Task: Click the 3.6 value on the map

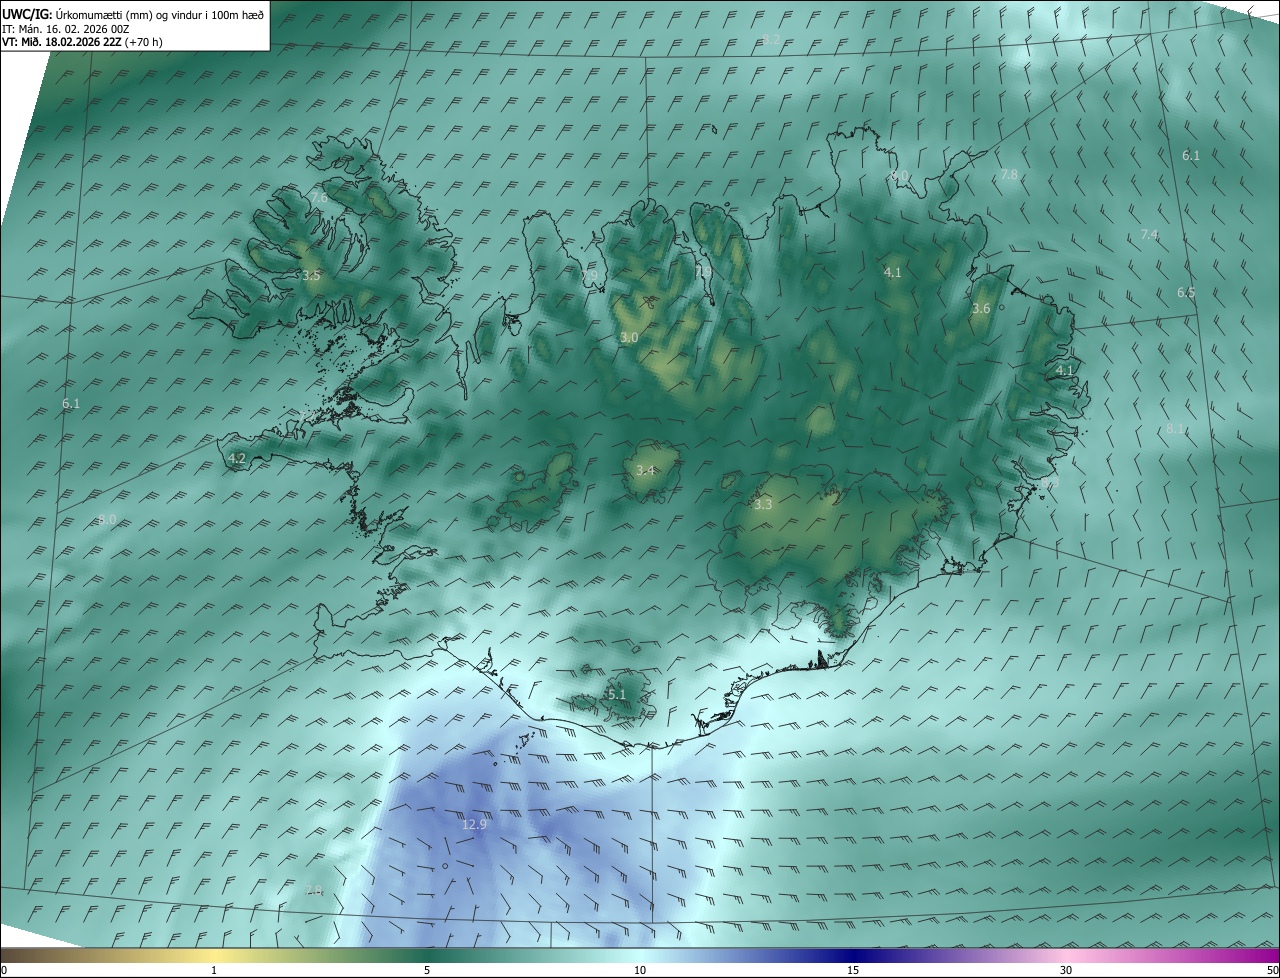Action: 981,309
